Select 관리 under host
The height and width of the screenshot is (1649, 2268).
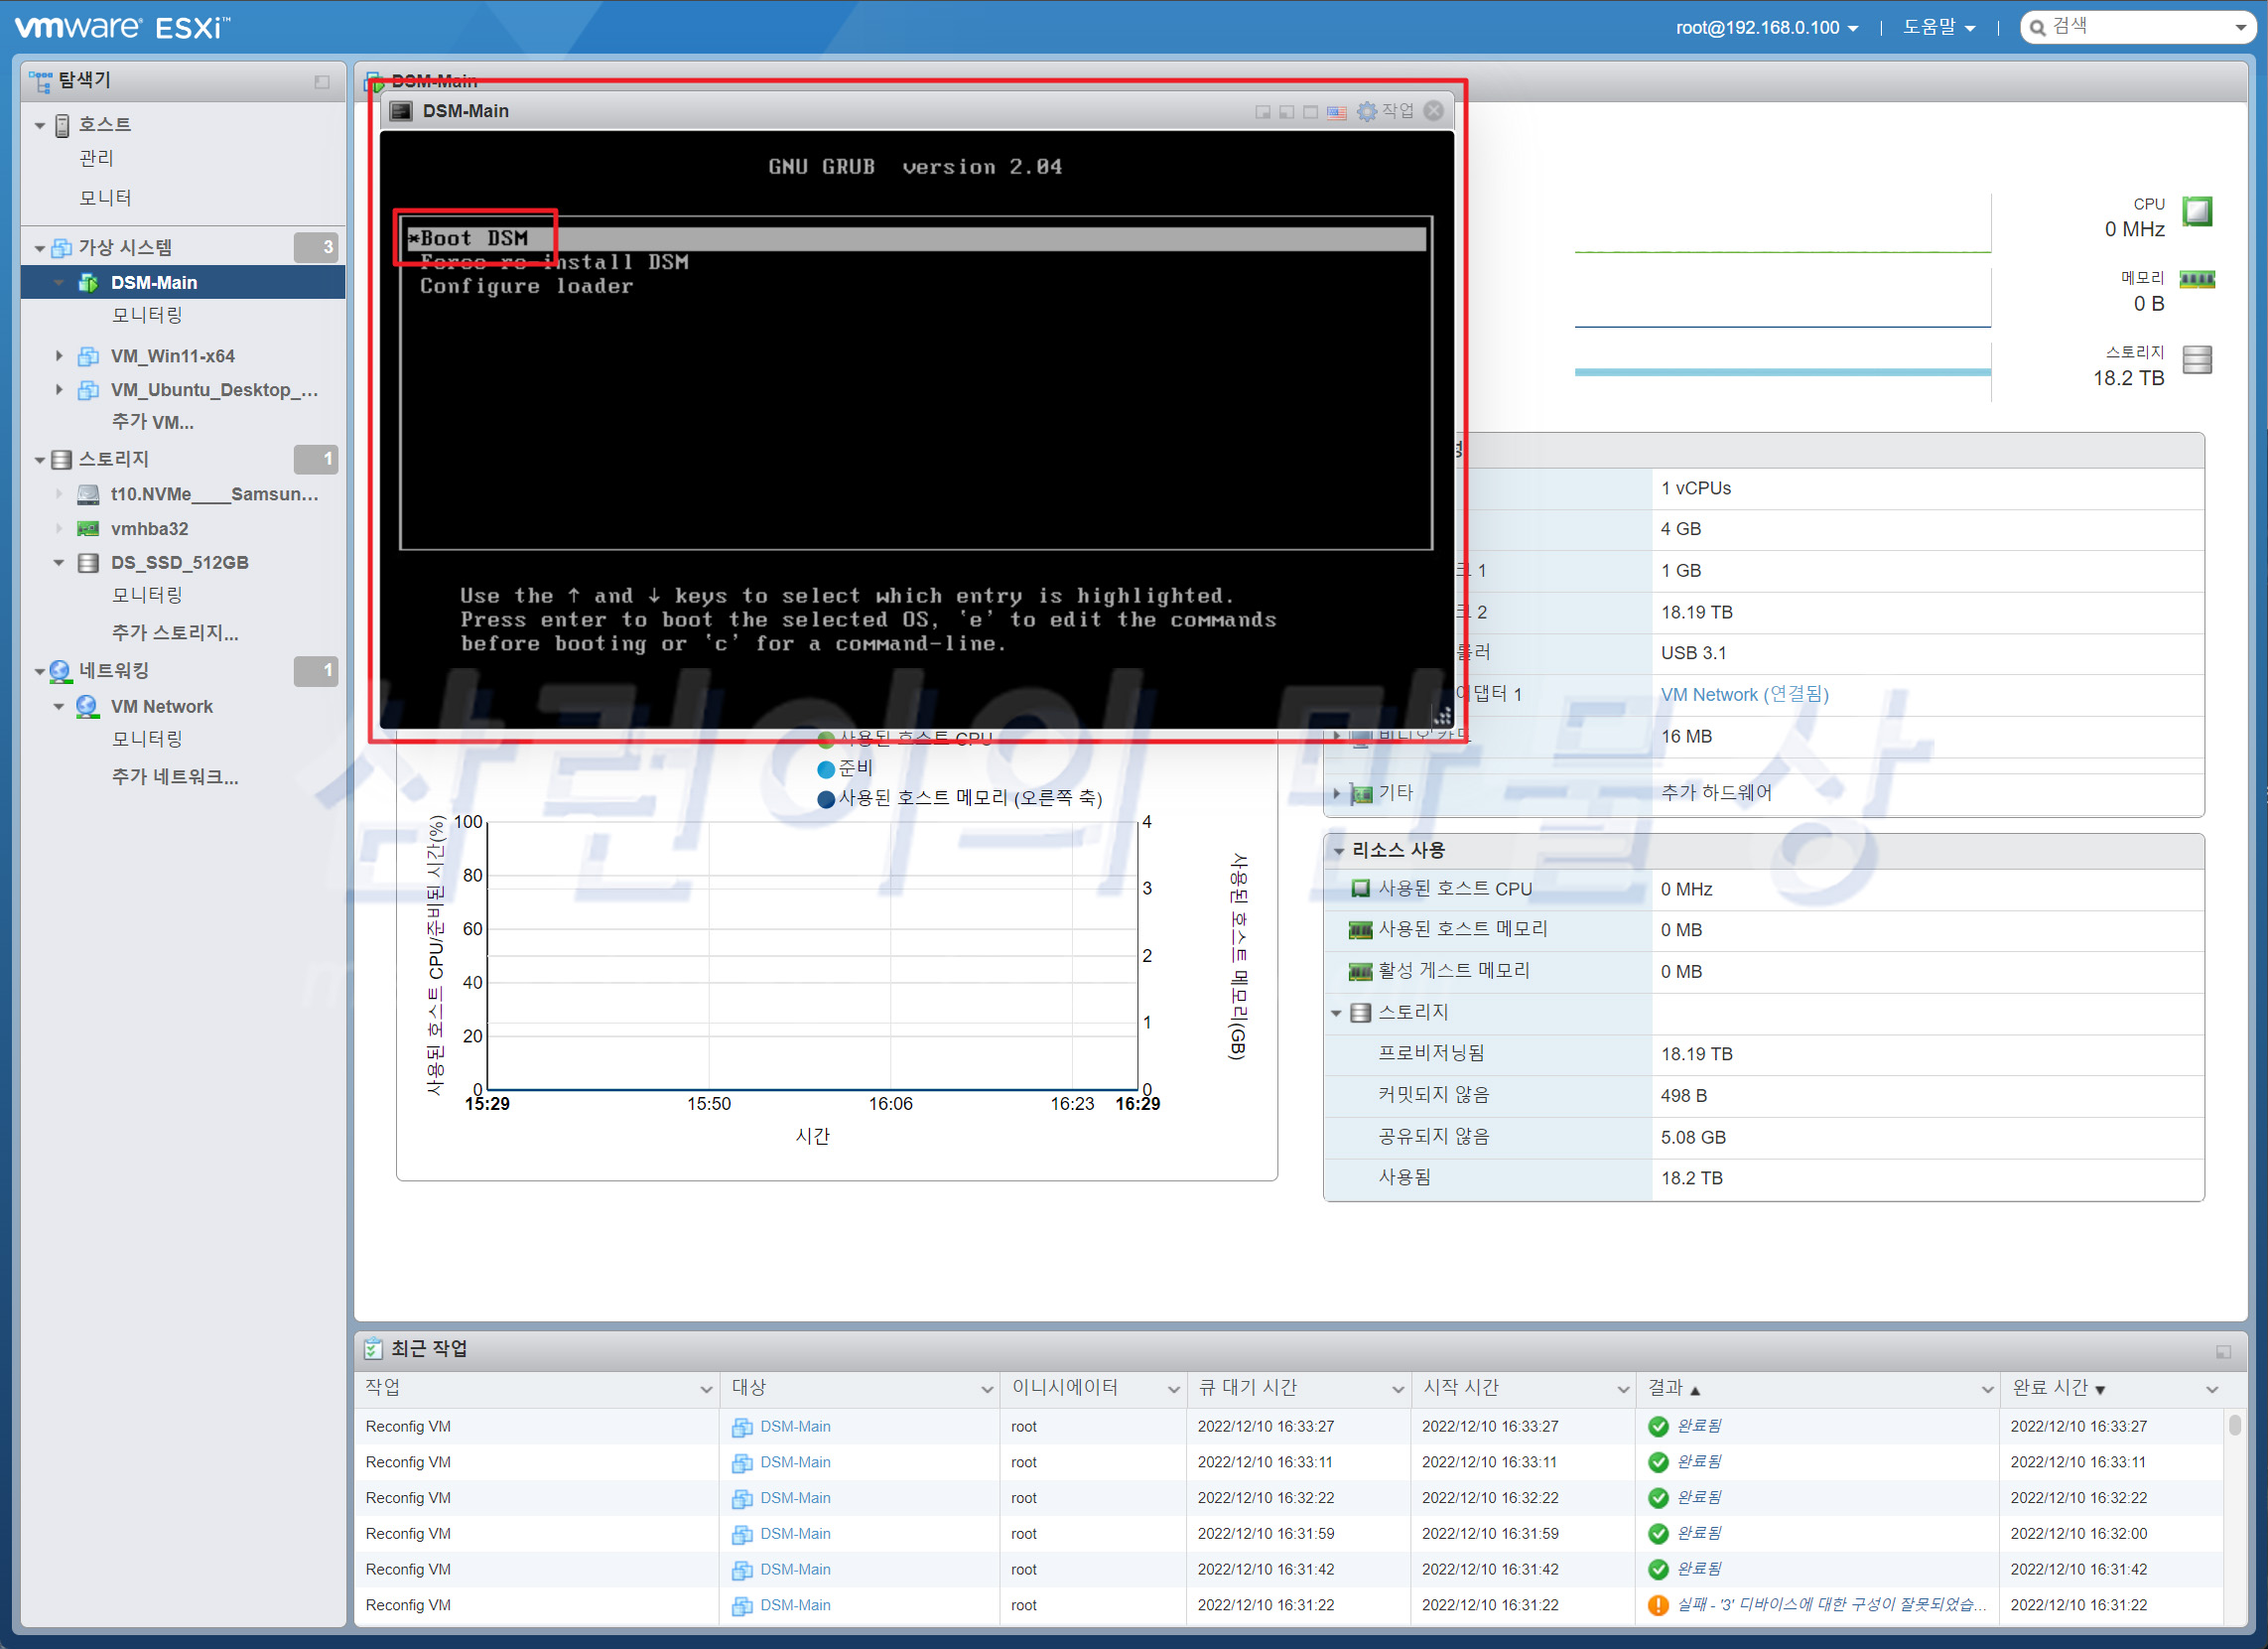coord(97,158)
